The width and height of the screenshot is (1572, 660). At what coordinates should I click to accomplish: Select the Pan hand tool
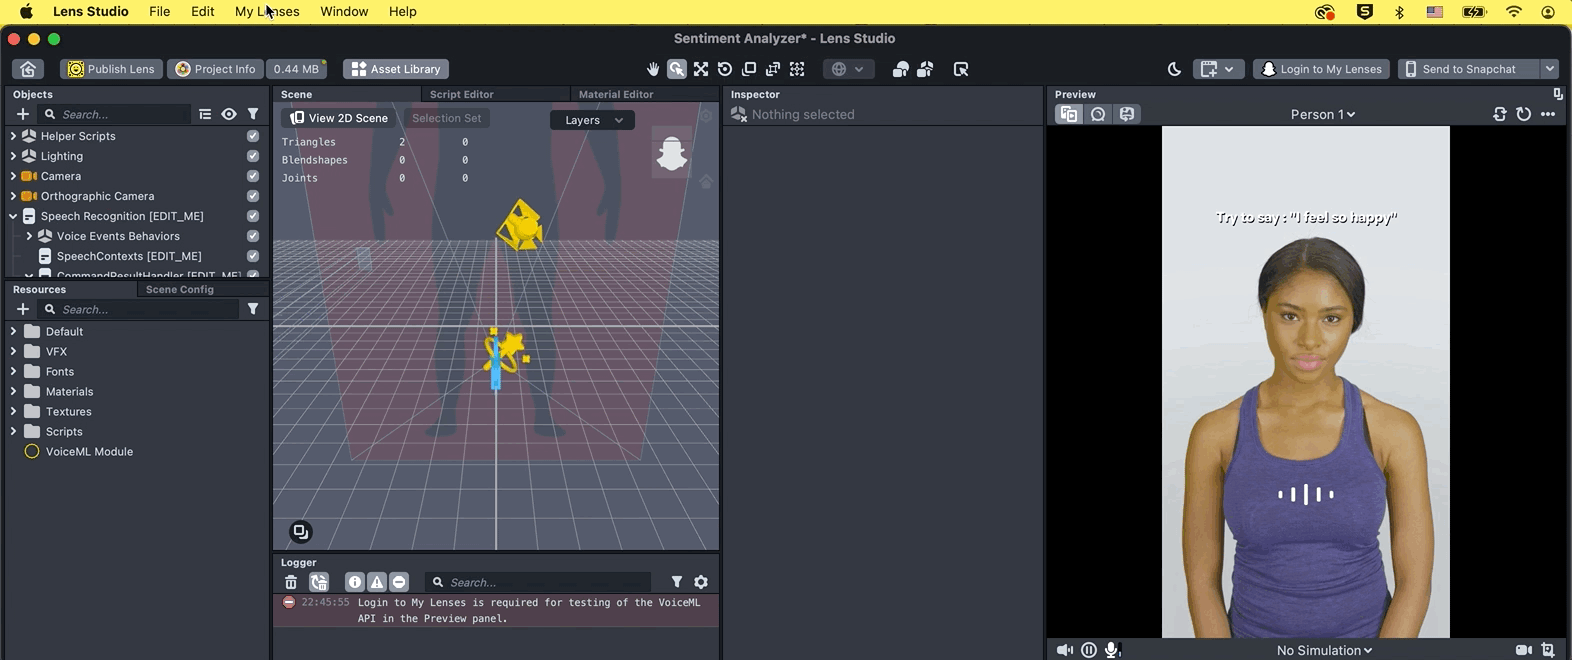point(653,69)
